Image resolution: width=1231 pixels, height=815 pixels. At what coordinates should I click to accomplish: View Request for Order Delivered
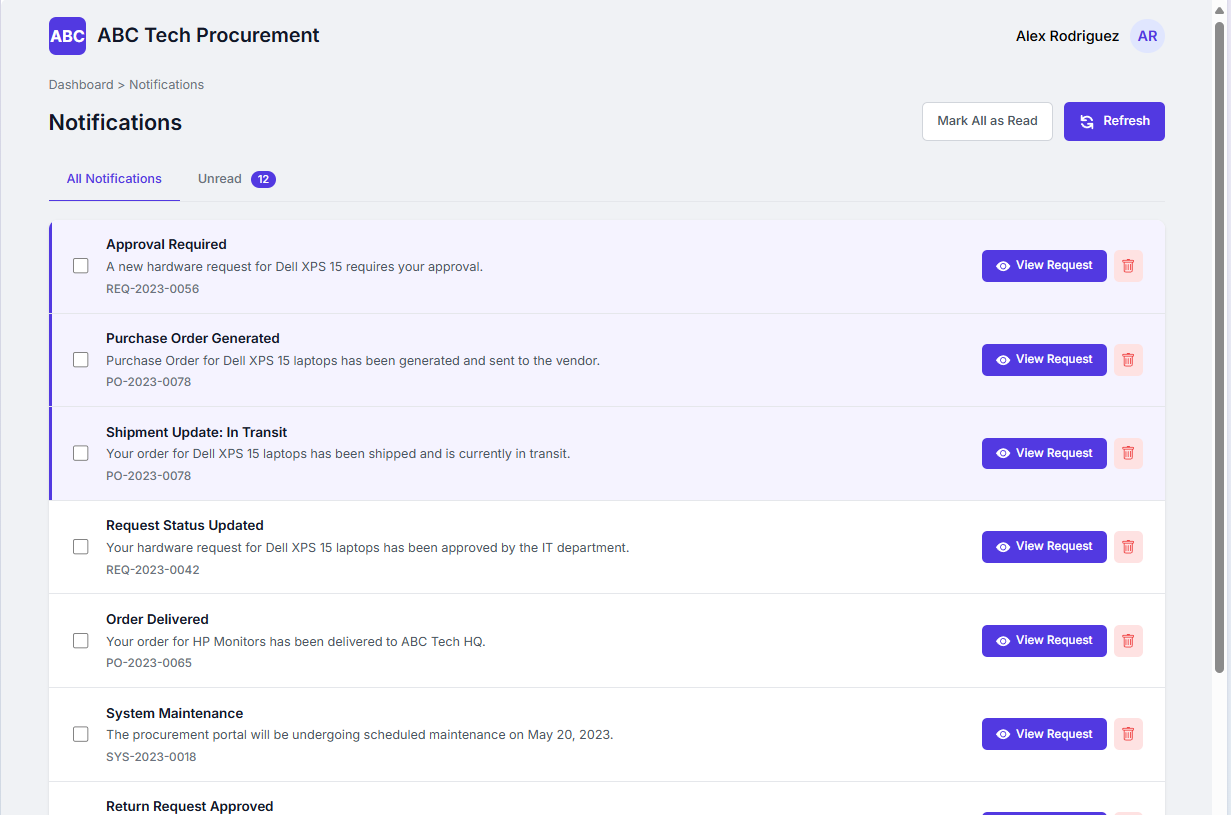point(1044,641)
